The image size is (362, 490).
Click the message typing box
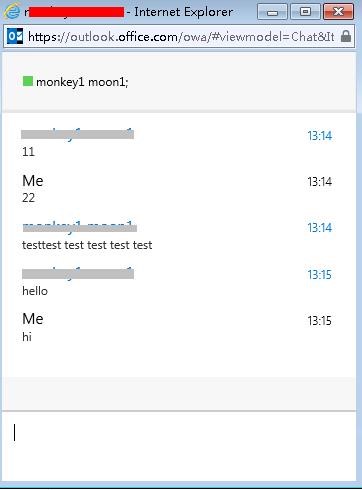click(179, 446)
